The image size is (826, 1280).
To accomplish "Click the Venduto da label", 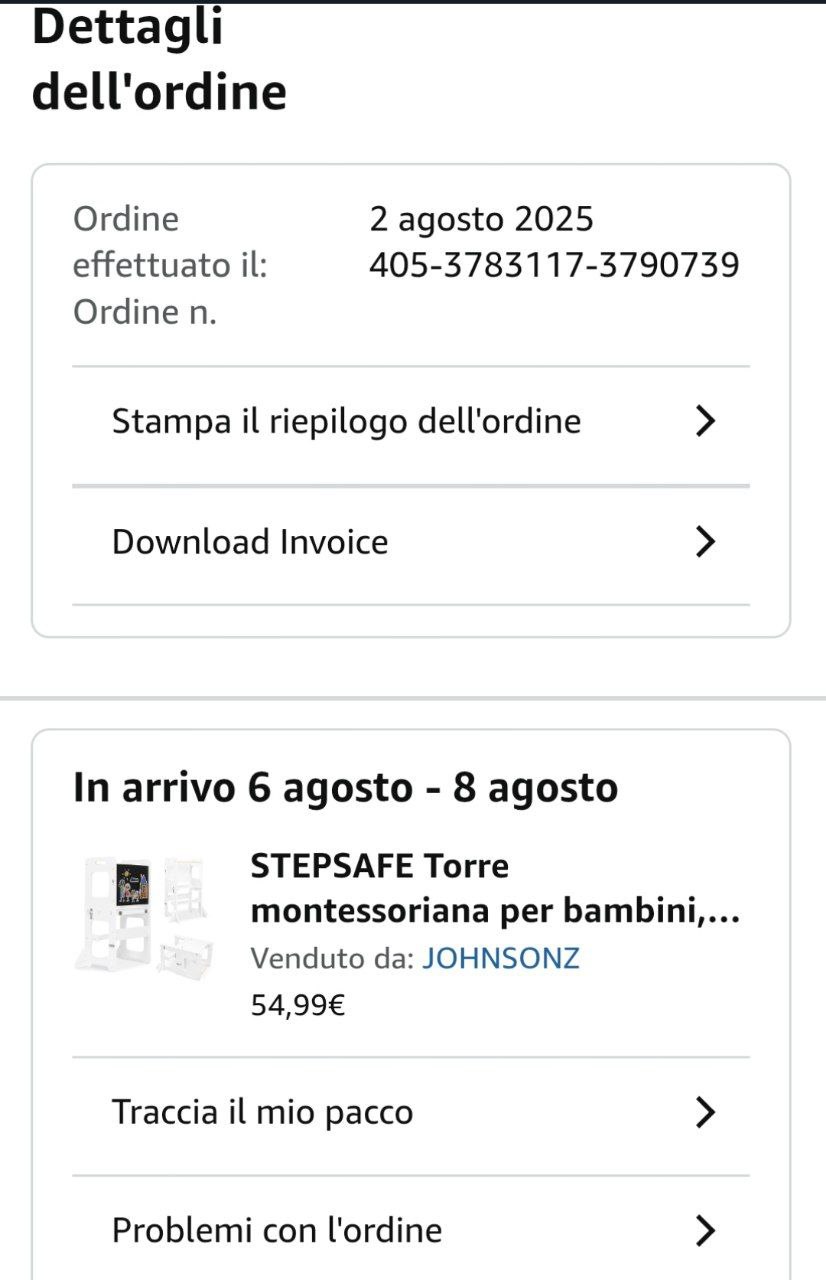I will [x=331, y=959].
